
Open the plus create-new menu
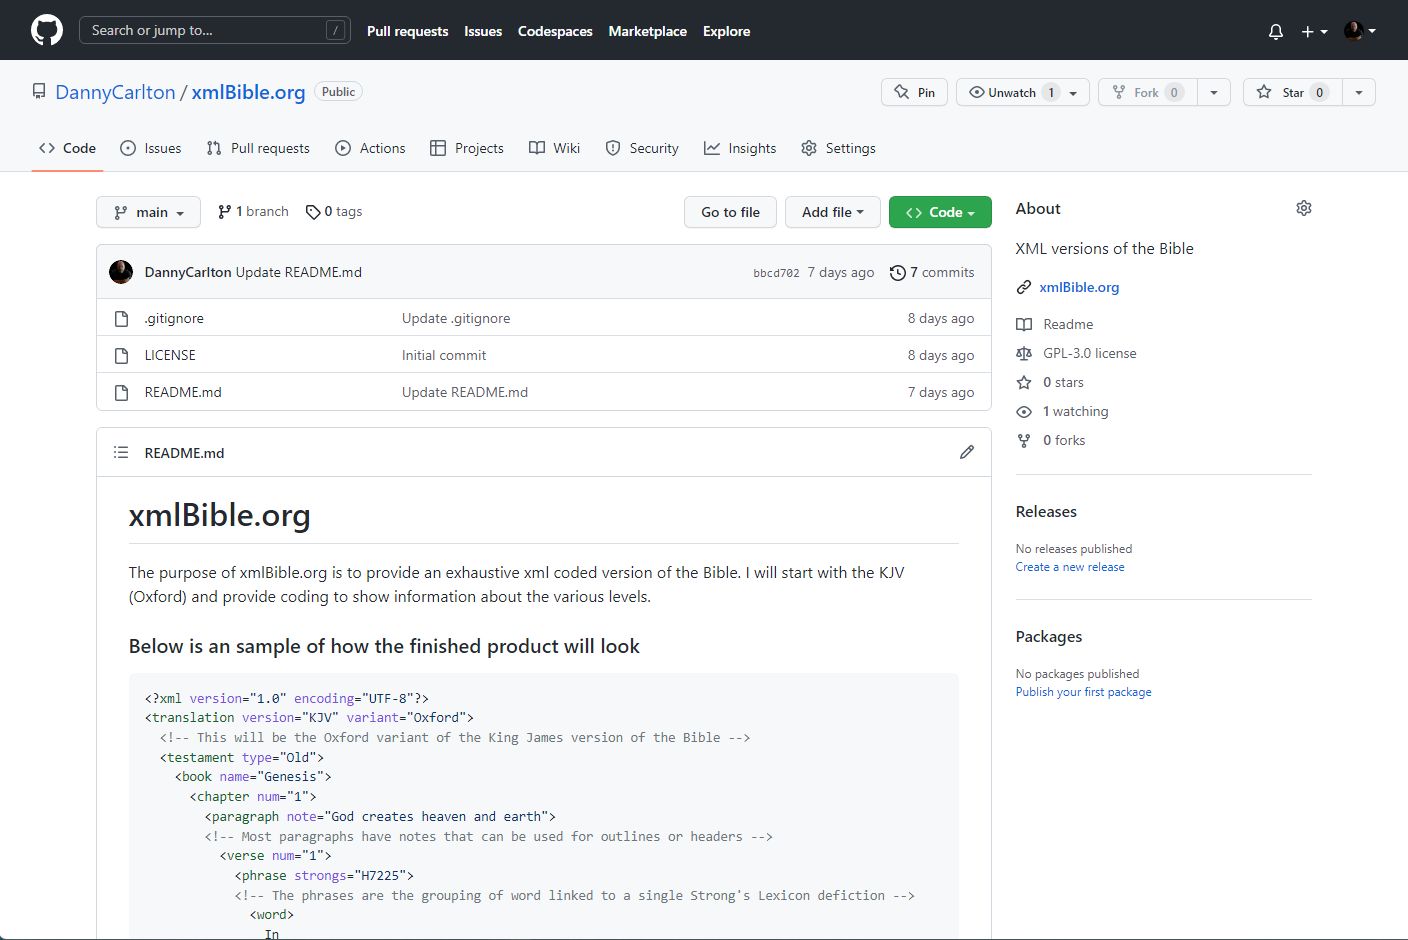pyautogui.click(x=1313, y=31)
